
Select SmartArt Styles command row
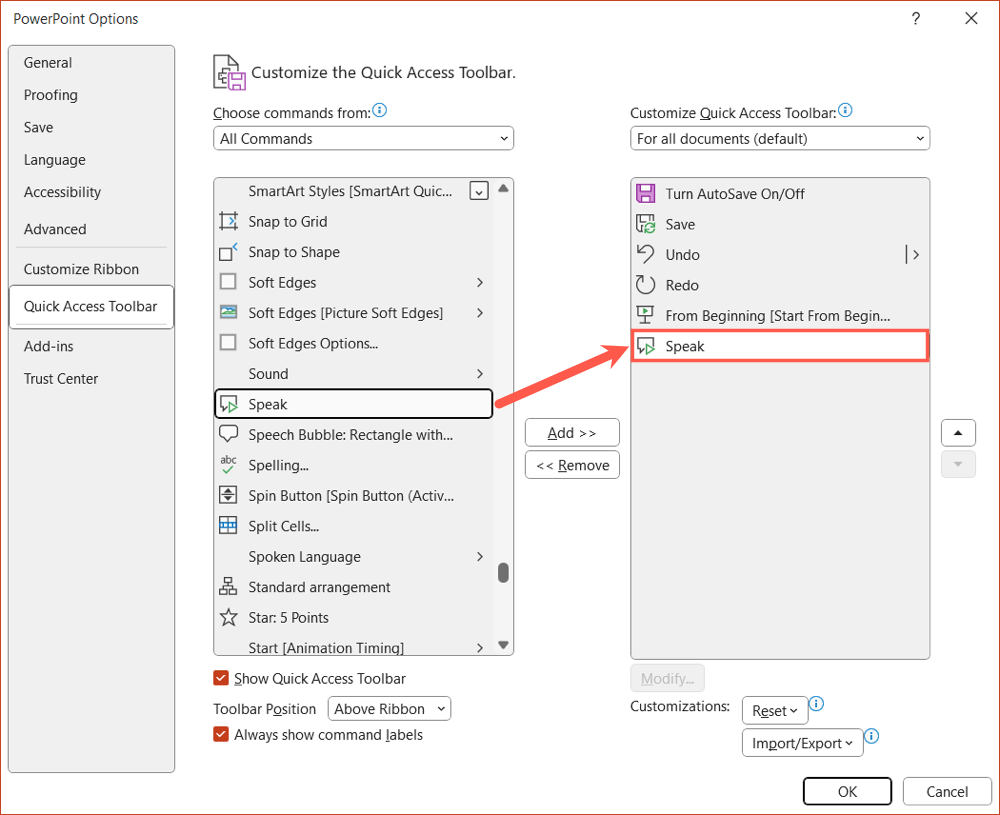coord(353,191)
